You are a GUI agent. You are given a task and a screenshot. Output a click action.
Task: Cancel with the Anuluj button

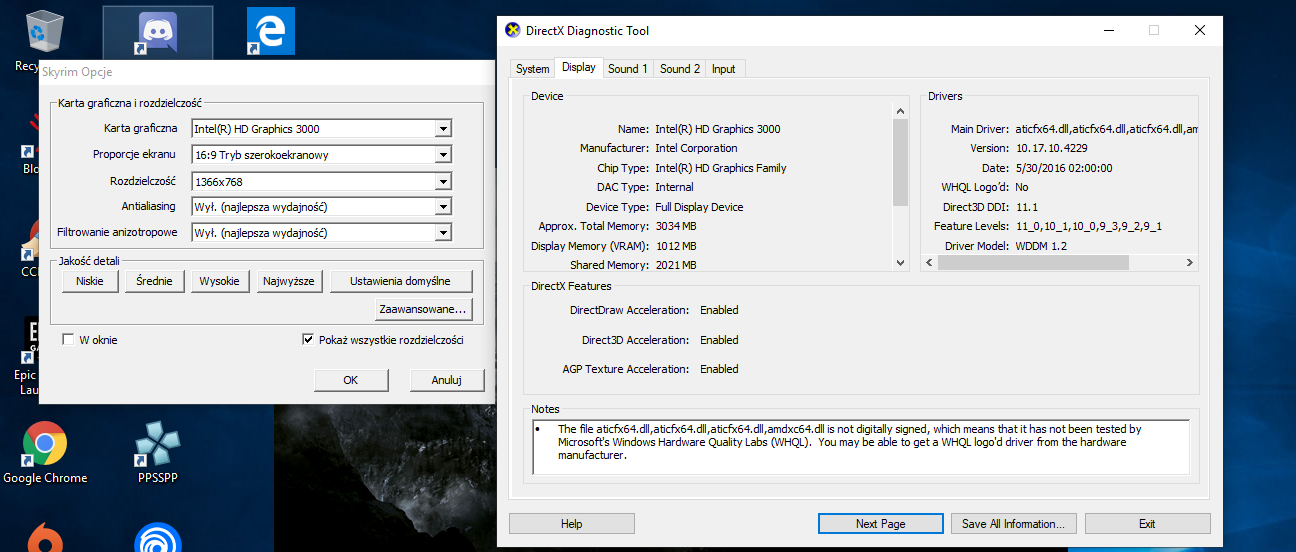tap(446, 380)
